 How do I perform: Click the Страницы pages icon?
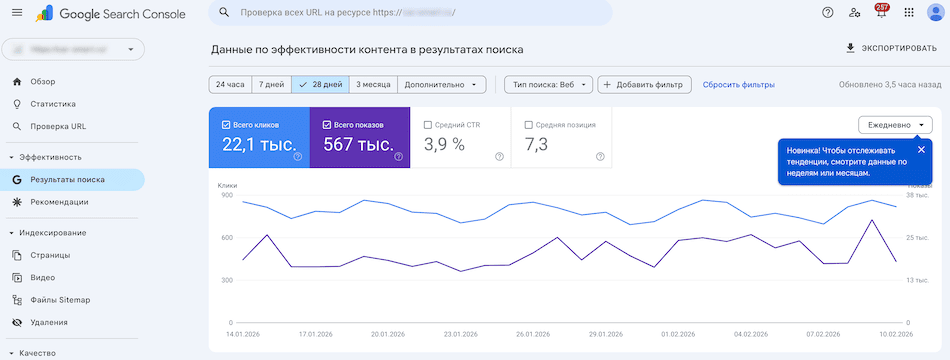coord(17,255)
